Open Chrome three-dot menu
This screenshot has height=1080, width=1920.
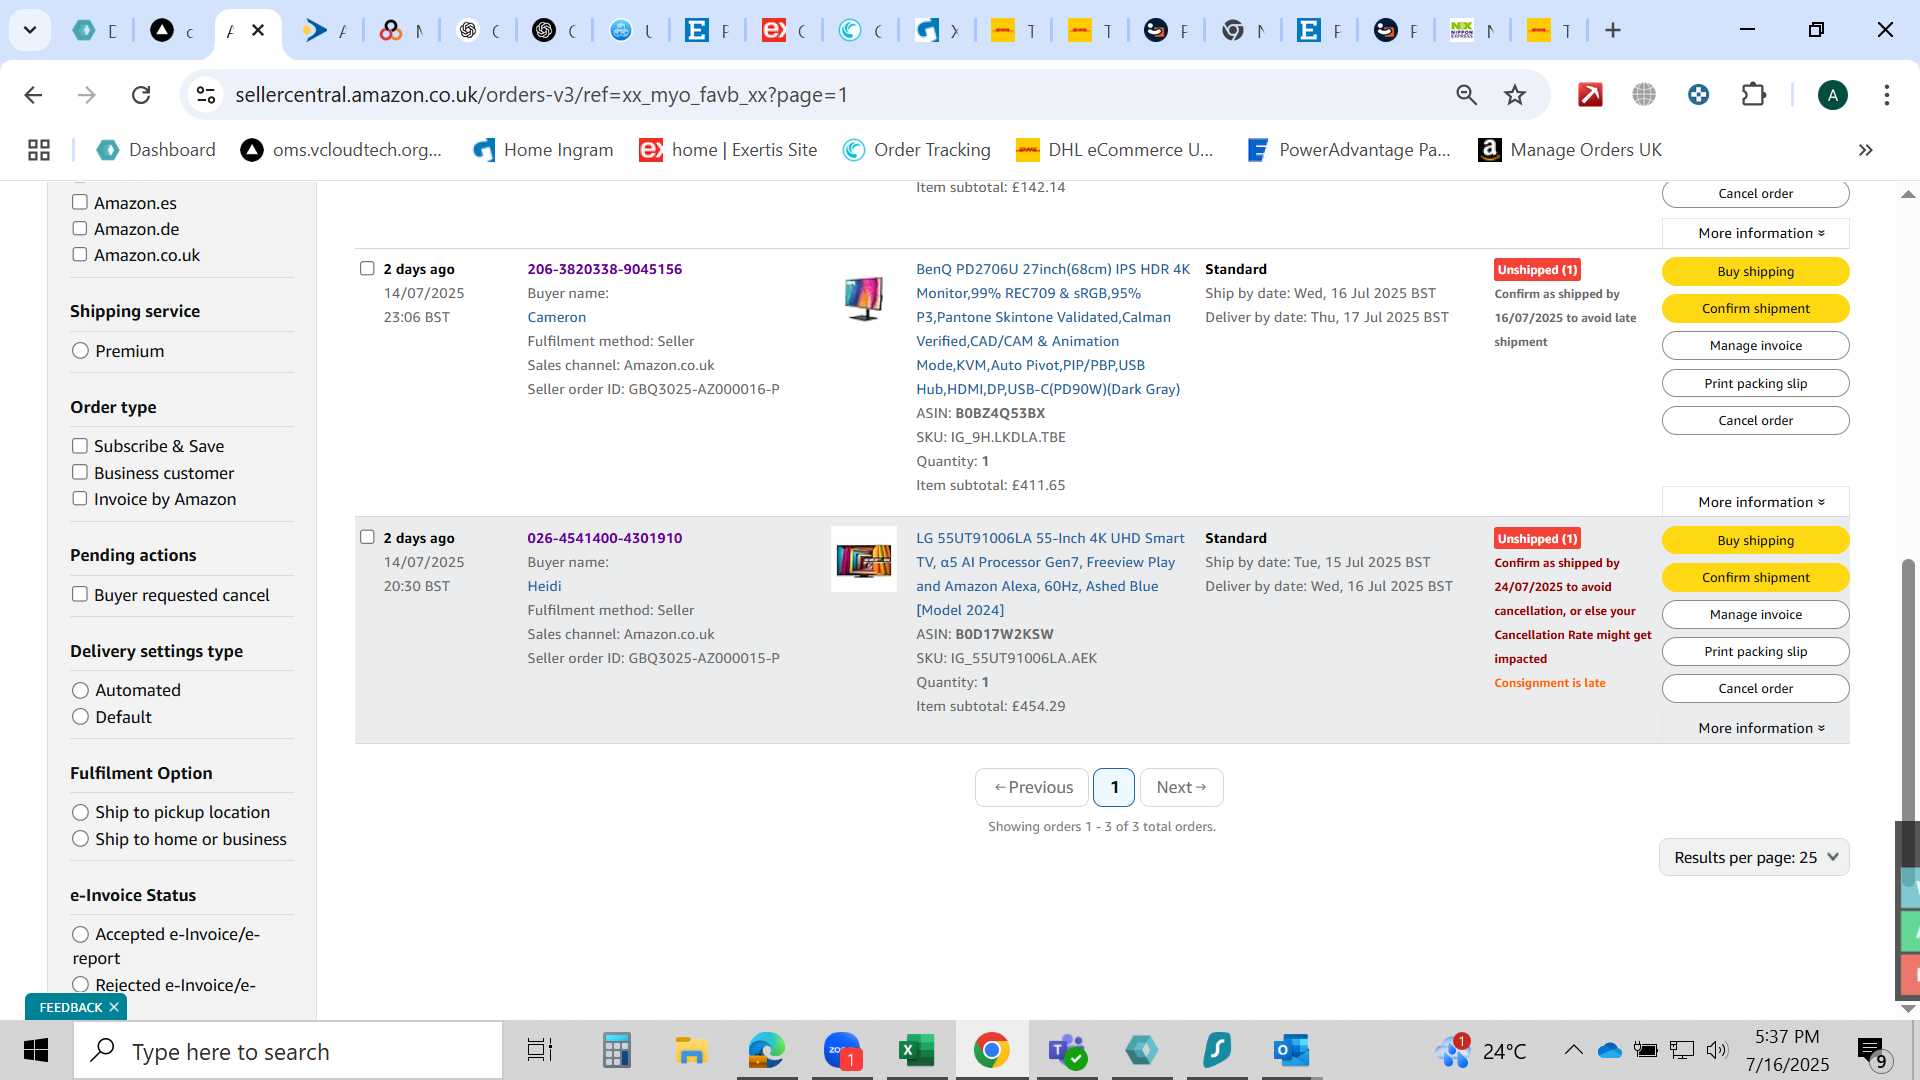(x=1886, y=95)
